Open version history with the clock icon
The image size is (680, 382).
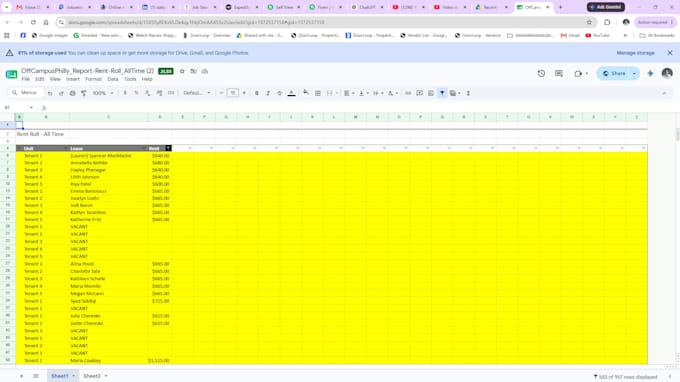click(x=541, y=74)
